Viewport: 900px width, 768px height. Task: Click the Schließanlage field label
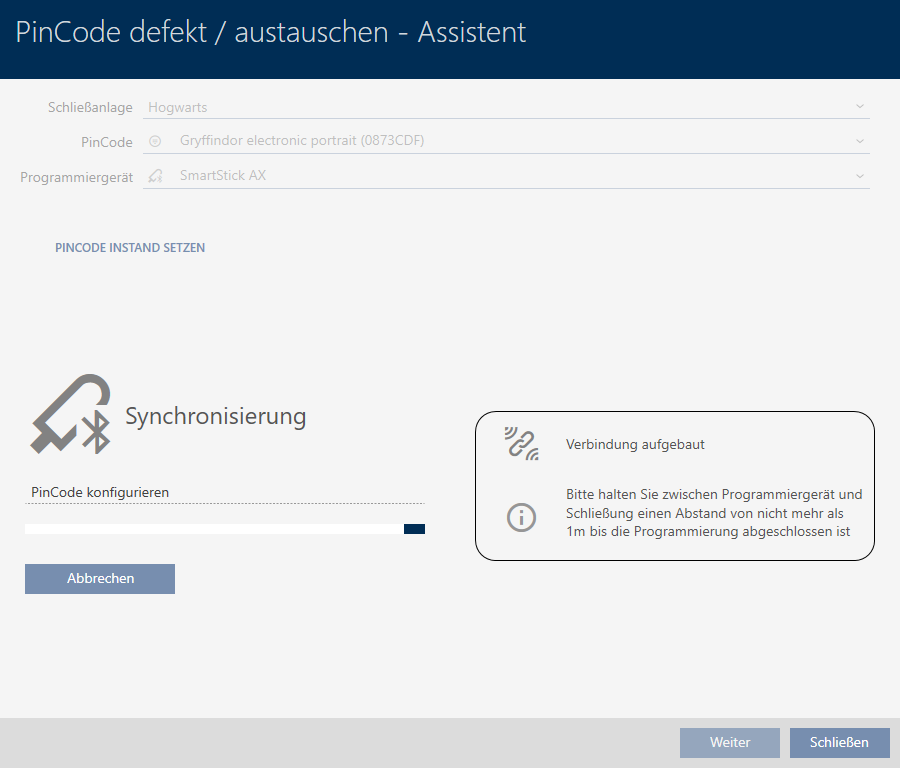pos(90,107)
